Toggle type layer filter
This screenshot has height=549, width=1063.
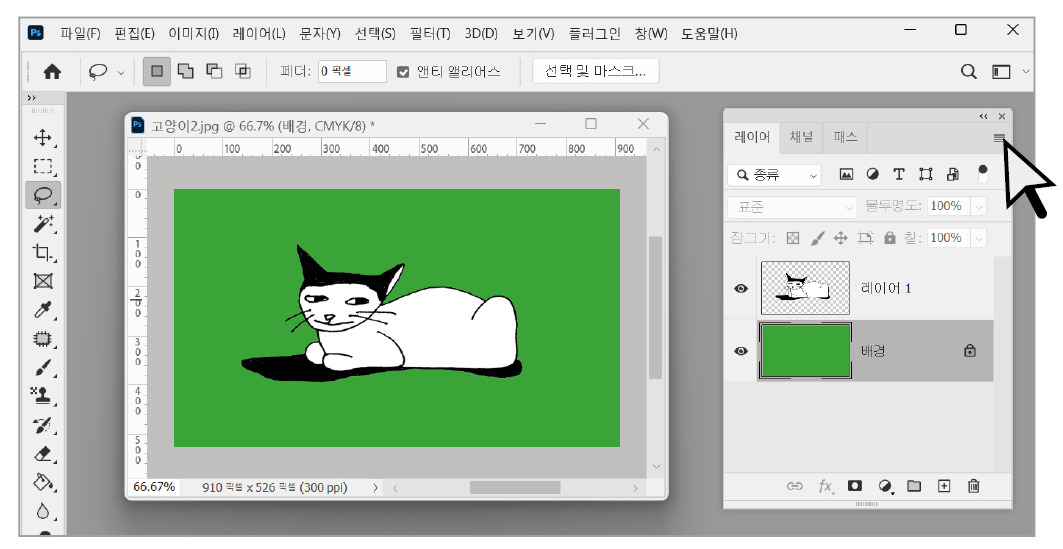[x=899, y=174]
